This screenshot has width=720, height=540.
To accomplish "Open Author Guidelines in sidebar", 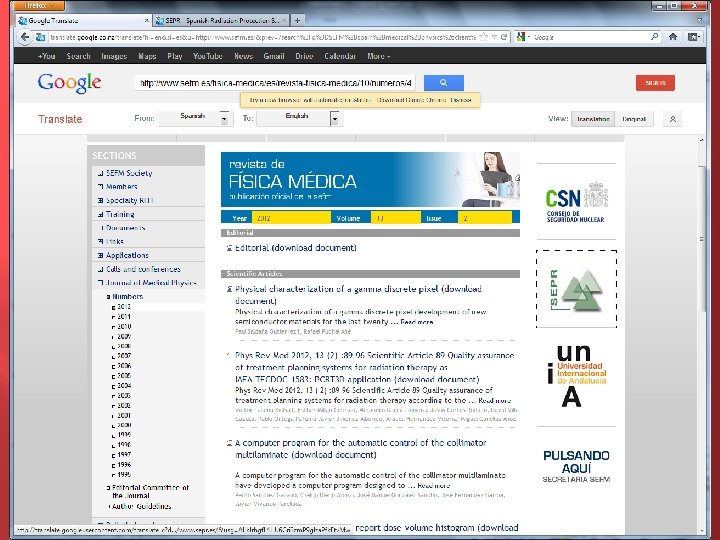I will coord(141,506).
